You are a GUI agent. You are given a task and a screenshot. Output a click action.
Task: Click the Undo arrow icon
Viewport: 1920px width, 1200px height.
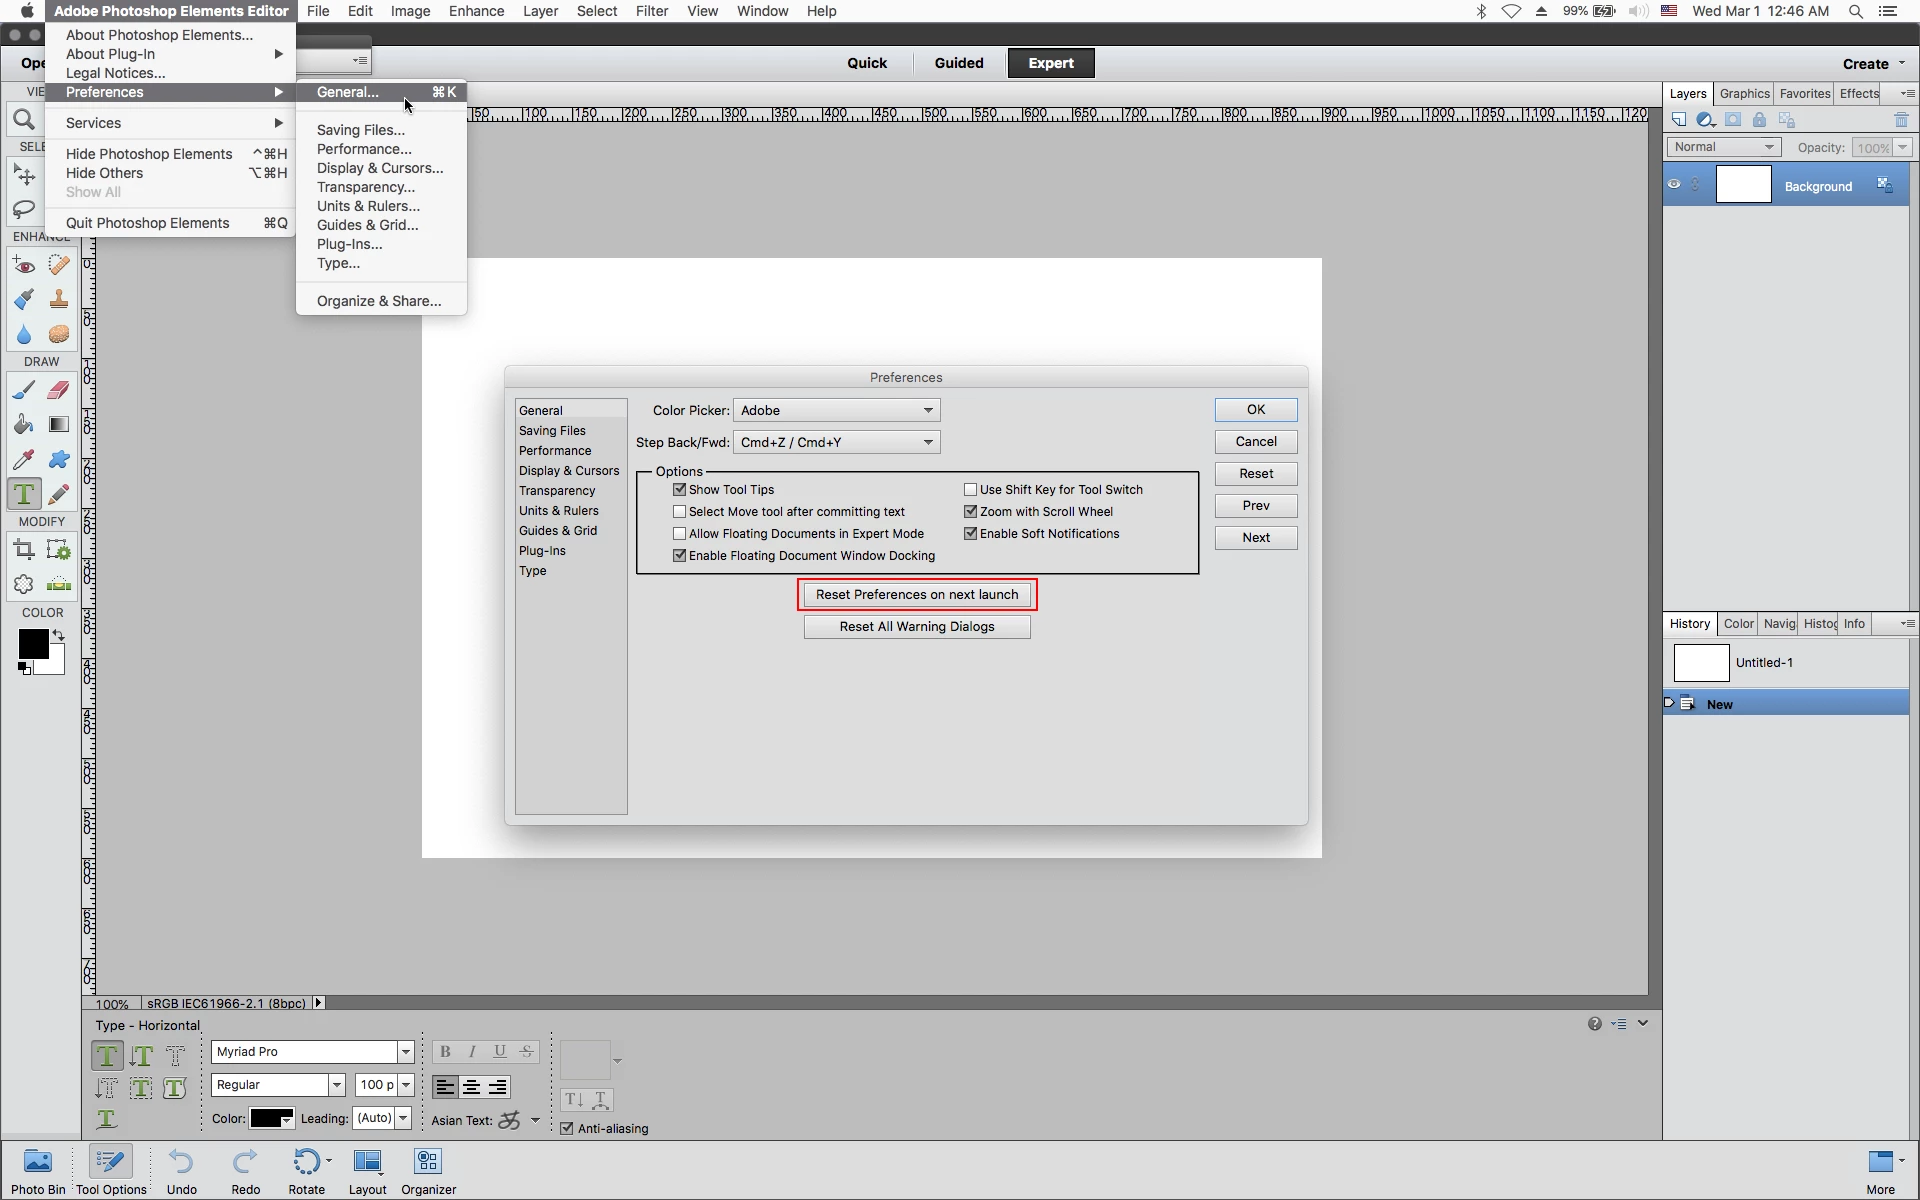(x=181, y=1162)
